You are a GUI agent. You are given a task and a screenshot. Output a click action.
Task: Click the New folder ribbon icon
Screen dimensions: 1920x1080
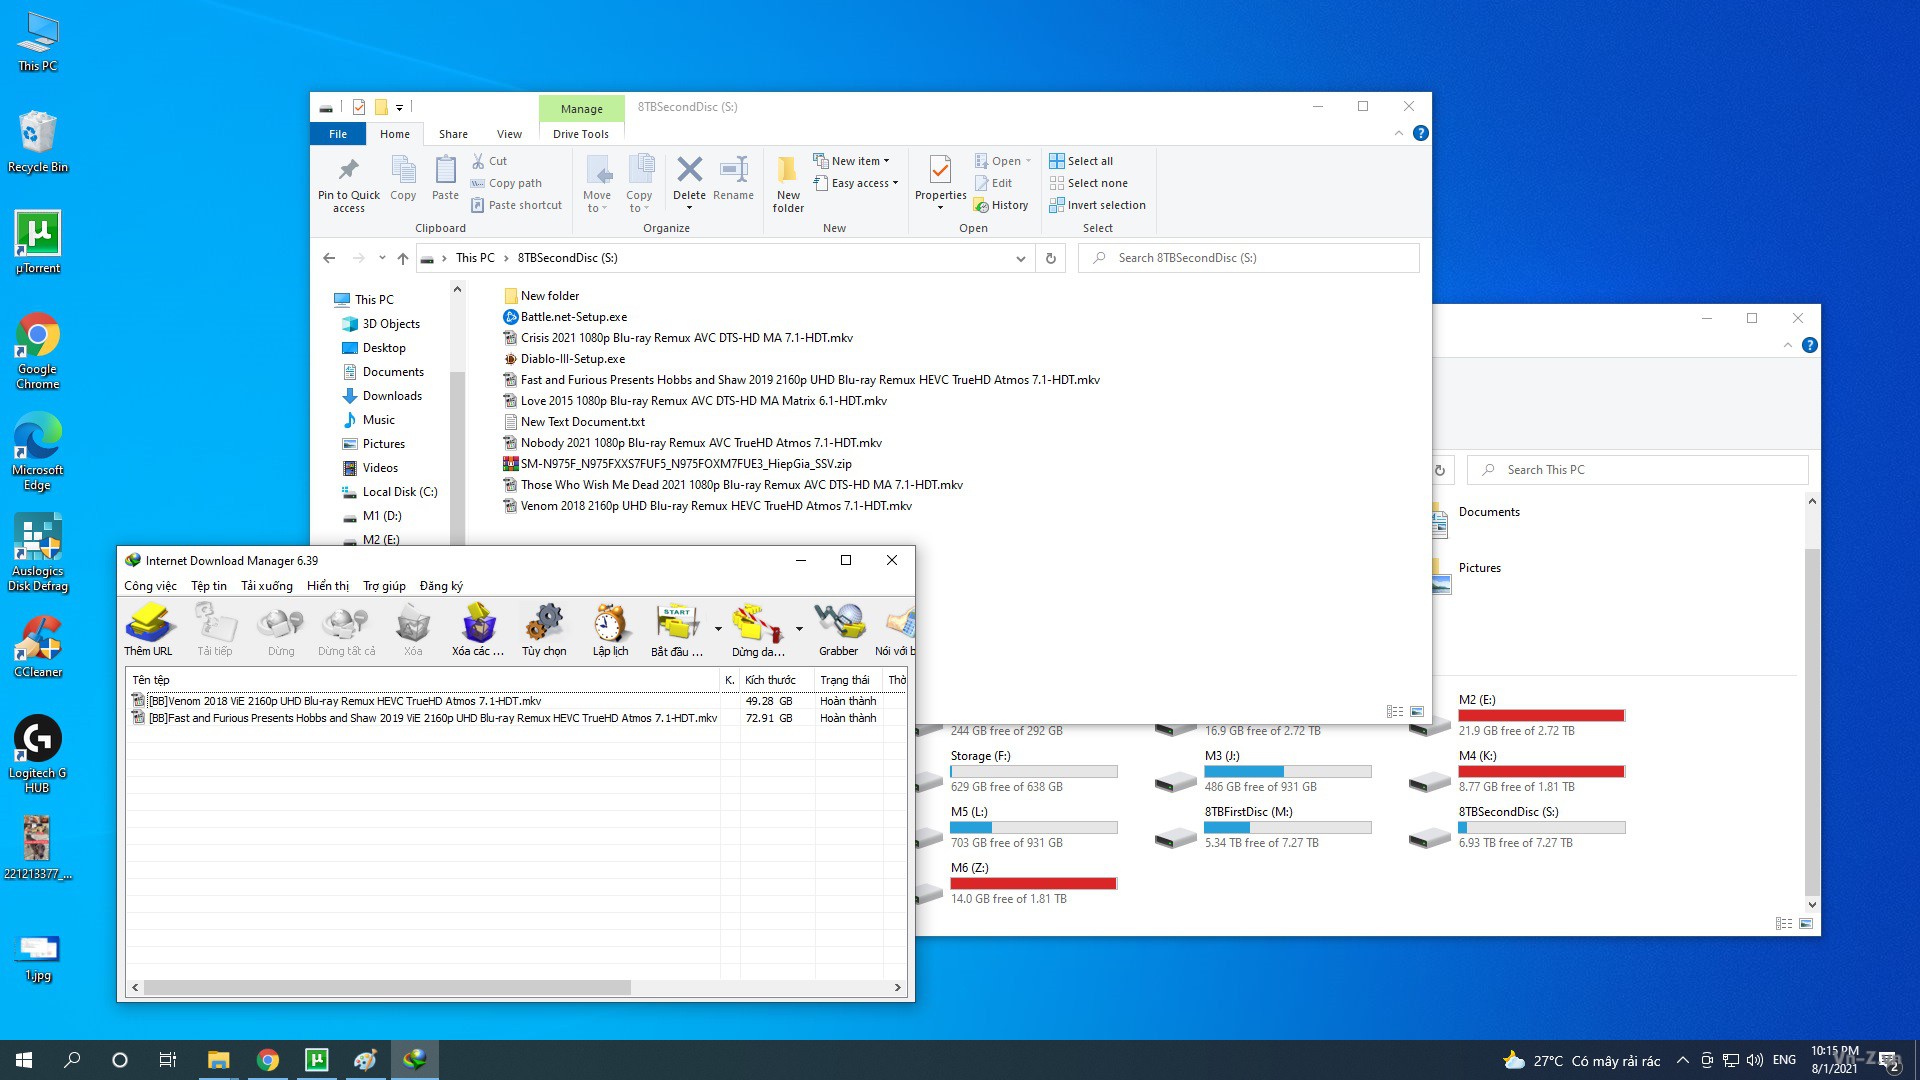(x=788, y=185)
